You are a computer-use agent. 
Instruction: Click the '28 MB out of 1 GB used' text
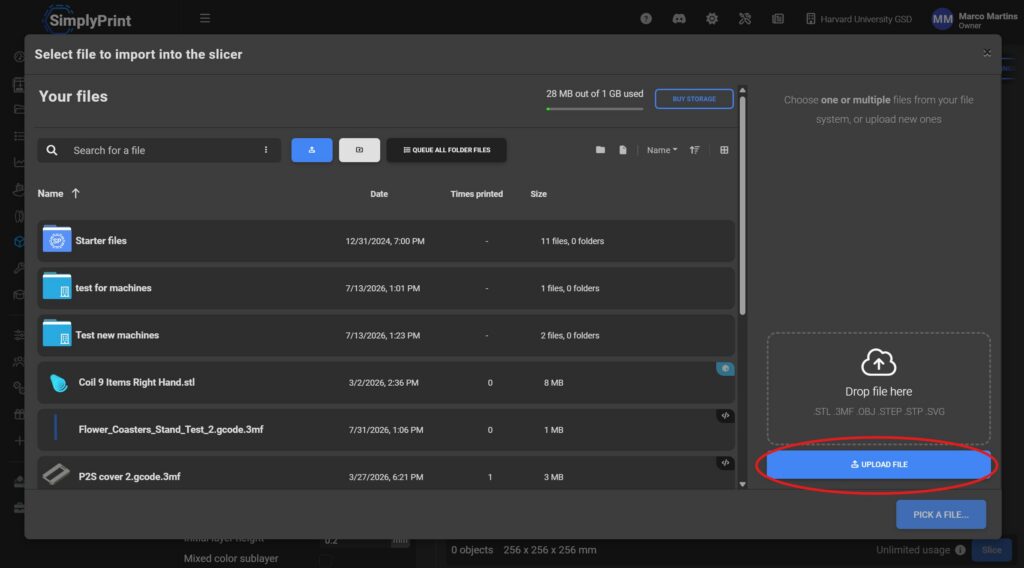click(594, 94)
